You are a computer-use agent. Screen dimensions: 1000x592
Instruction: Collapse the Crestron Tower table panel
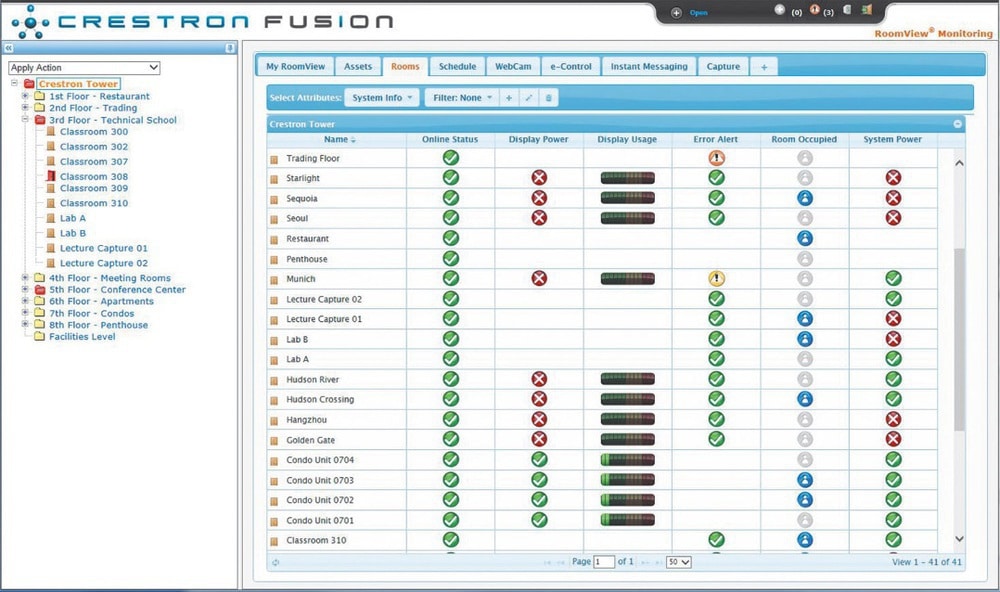(x=957, y=124)
